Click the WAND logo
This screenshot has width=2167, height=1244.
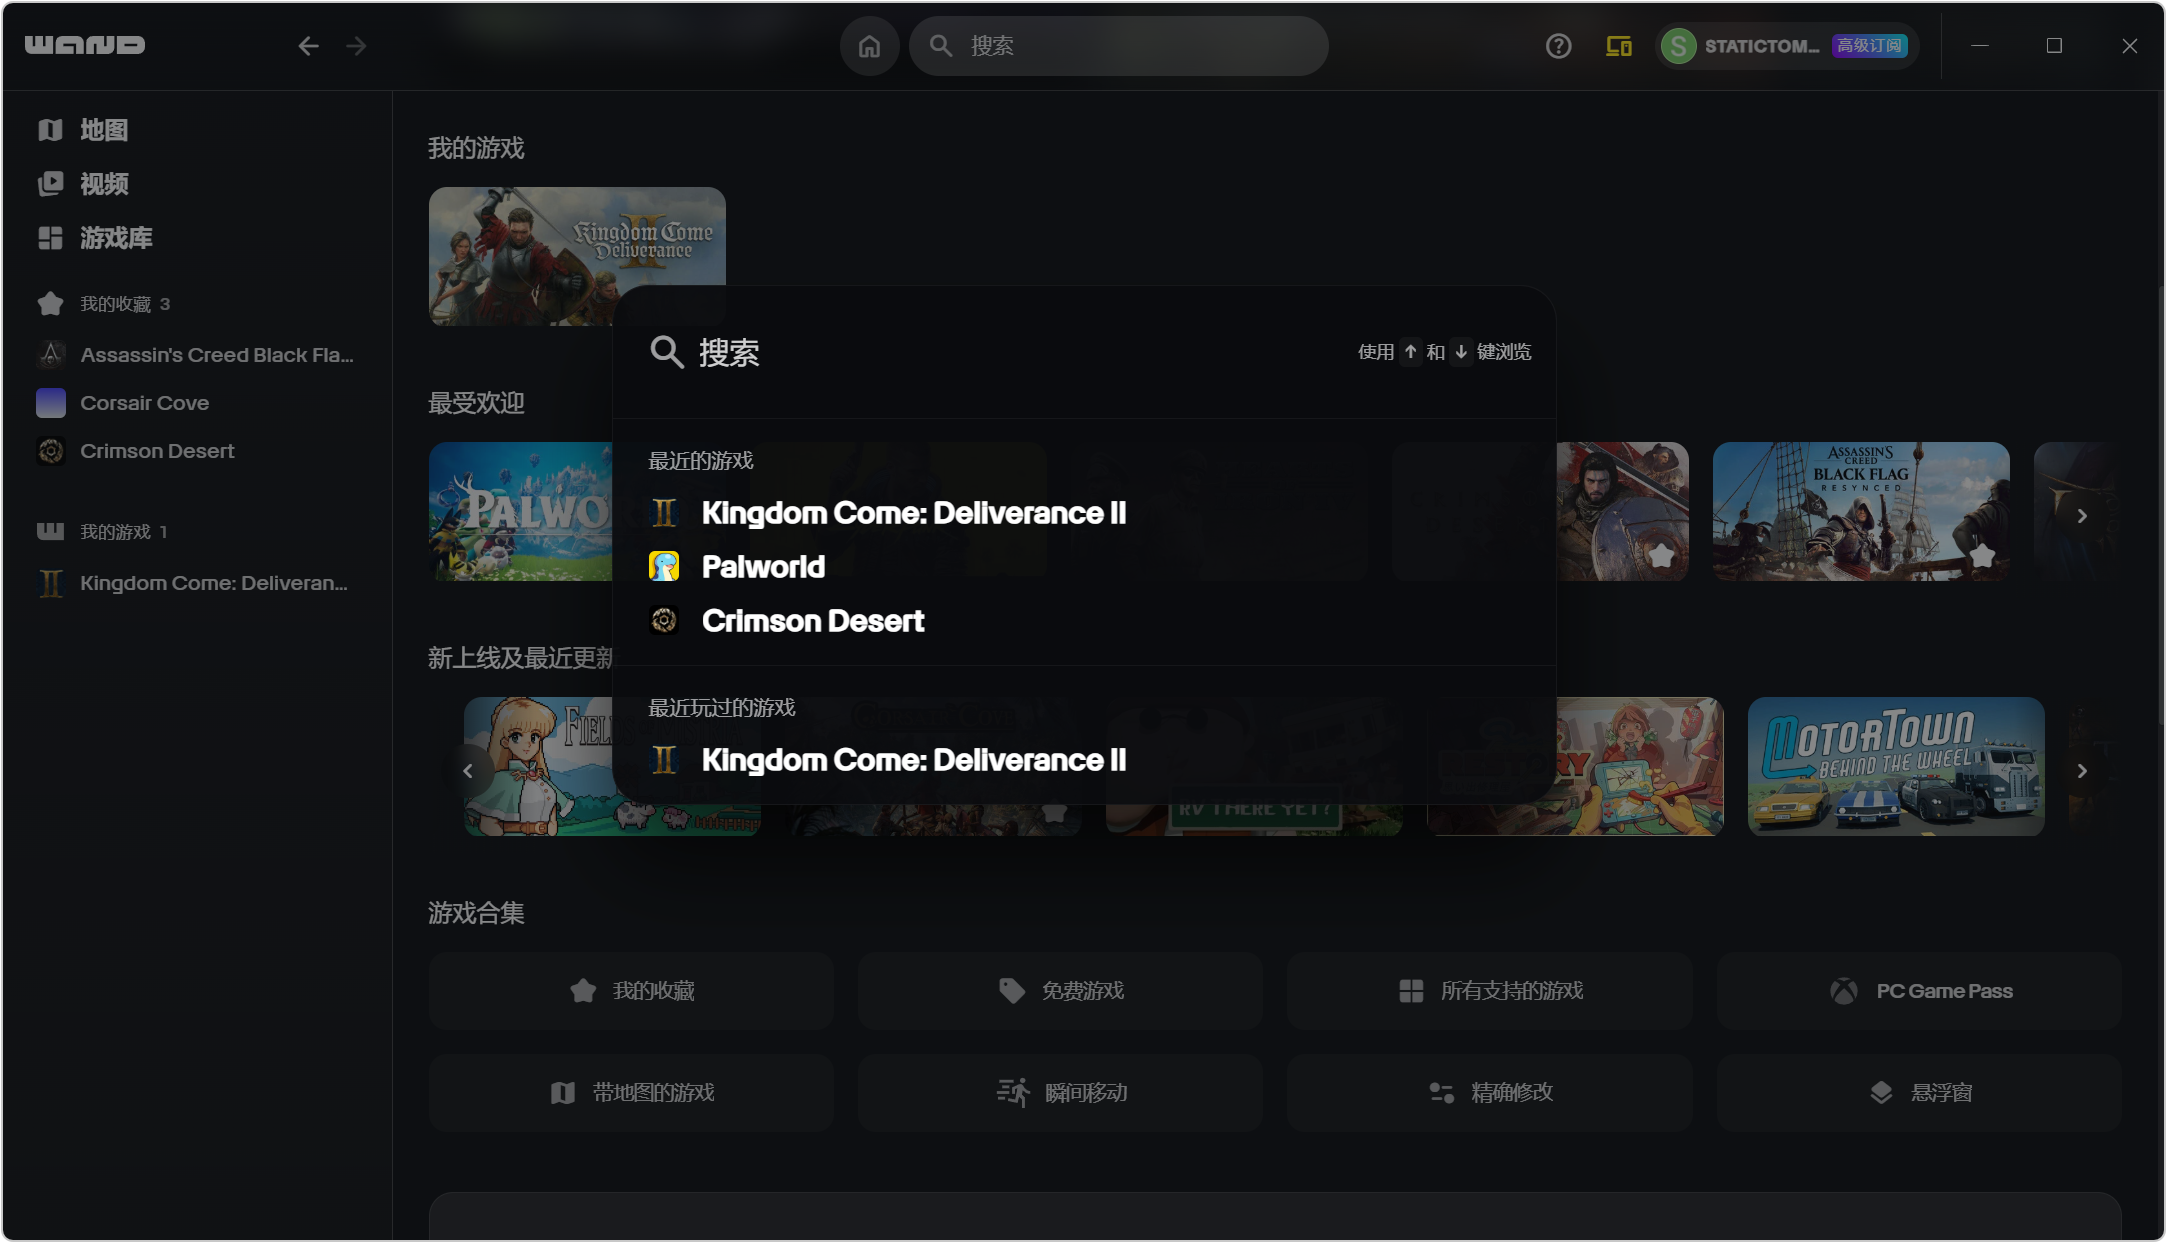click(x=85, y=45)
